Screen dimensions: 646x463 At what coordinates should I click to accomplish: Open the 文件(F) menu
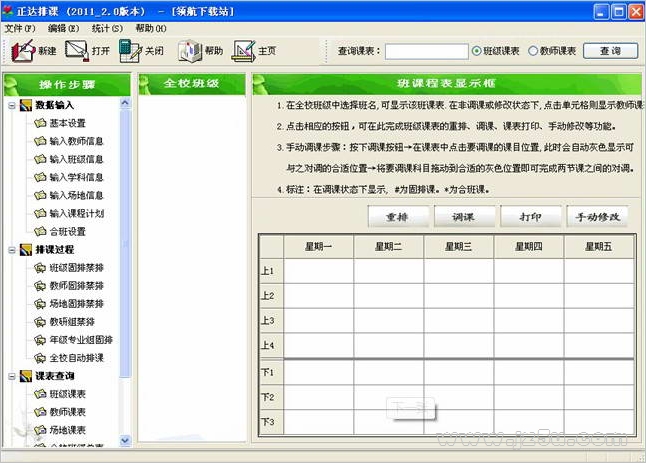point(20,28)
